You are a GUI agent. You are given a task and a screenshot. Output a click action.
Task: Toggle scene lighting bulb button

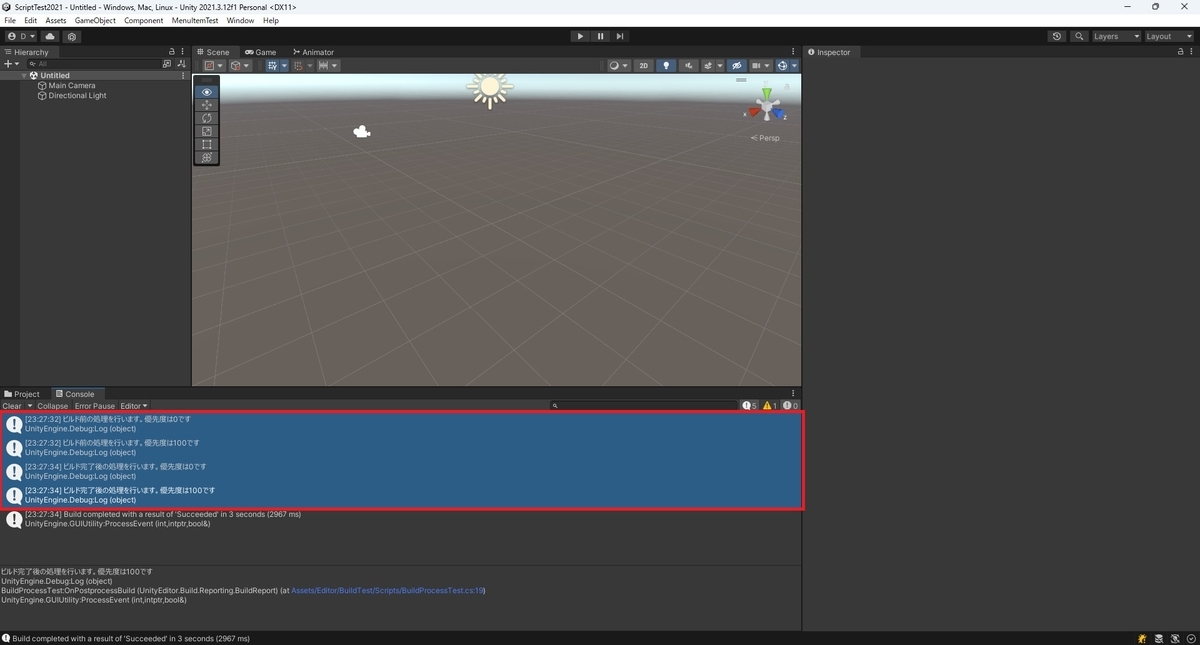[667, 66]
